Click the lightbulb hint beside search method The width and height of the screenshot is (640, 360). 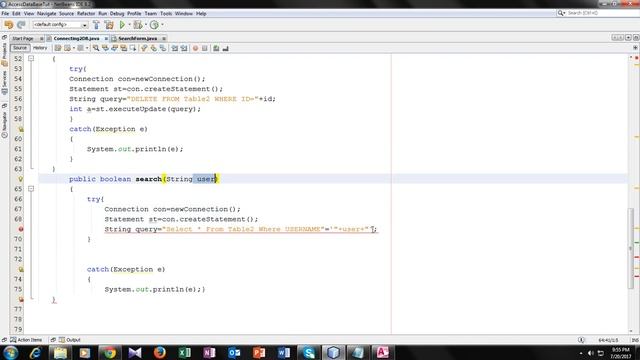pos(20,179)
